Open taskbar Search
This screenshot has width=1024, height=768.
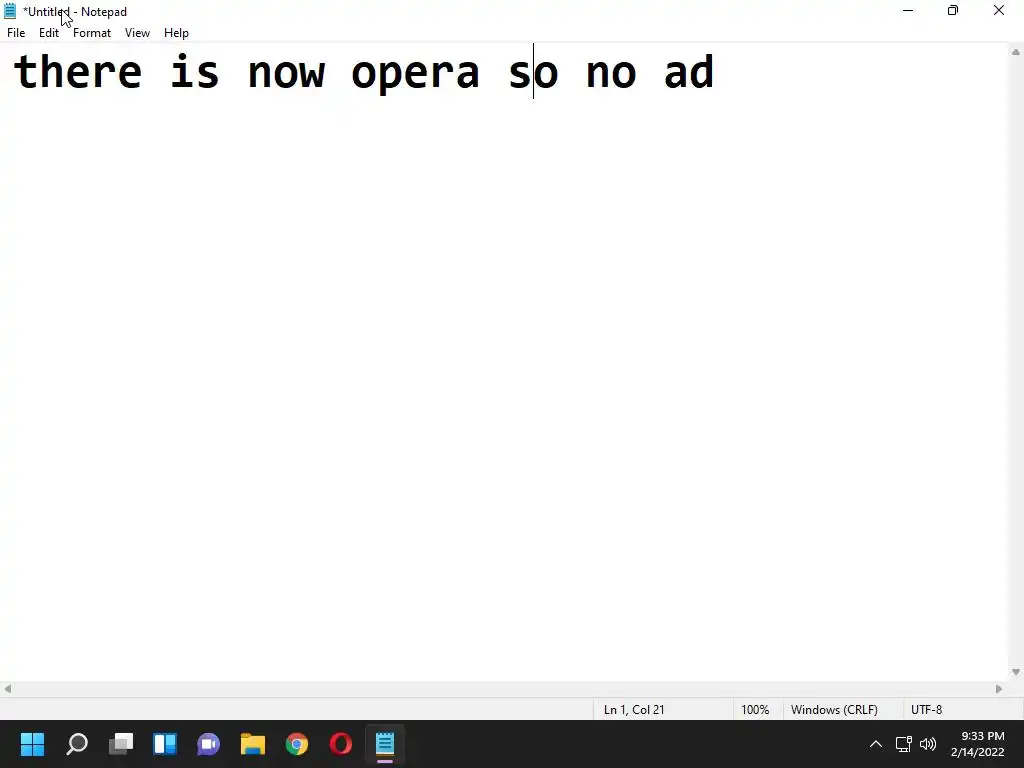point(77,744)
